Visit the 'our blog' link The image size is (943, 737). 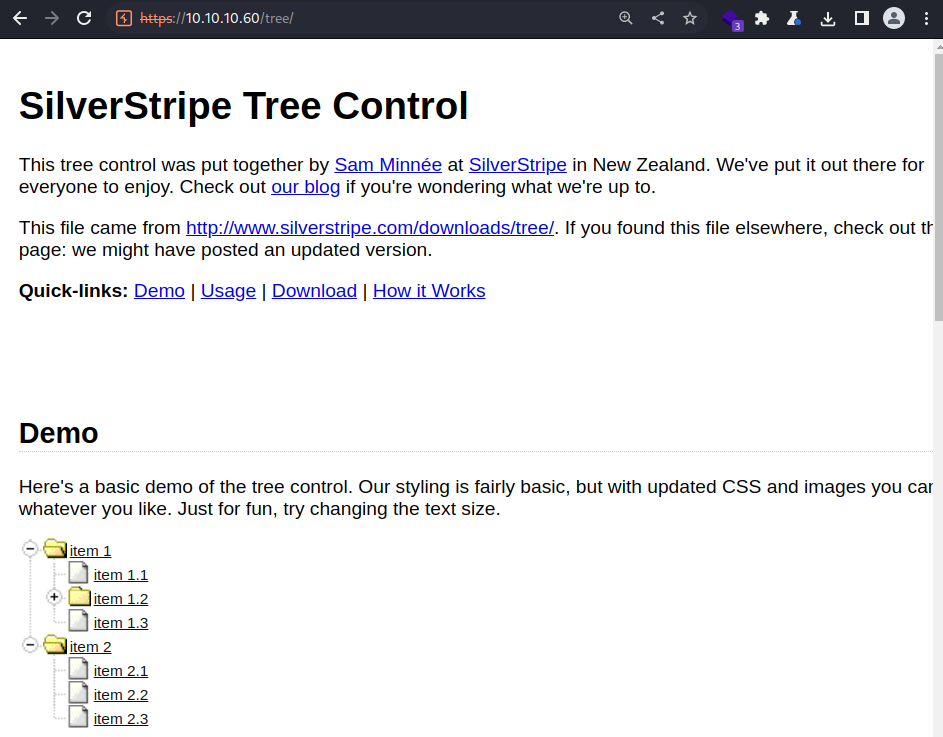pyautogui.click(x=306, y=187)
